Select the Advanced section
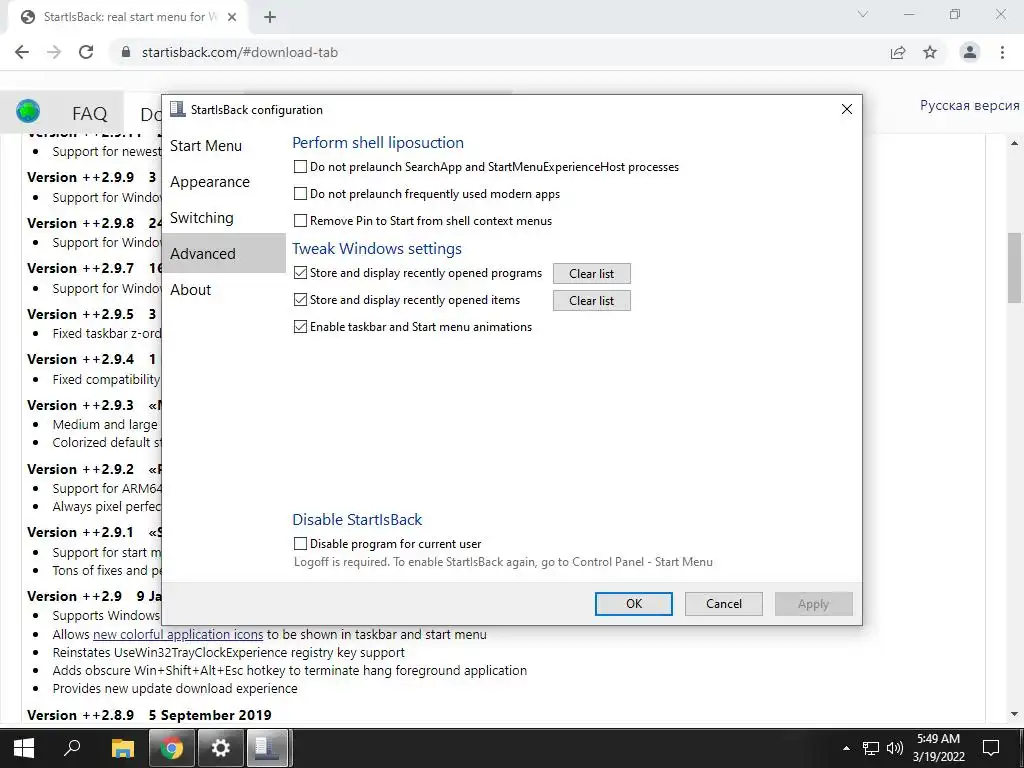 pos(223,253)
